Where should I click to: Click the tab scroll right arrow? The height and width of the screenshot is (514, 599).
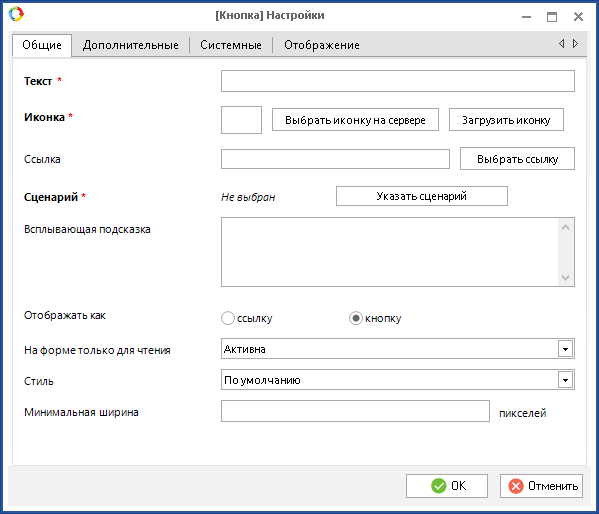(575, 44)
